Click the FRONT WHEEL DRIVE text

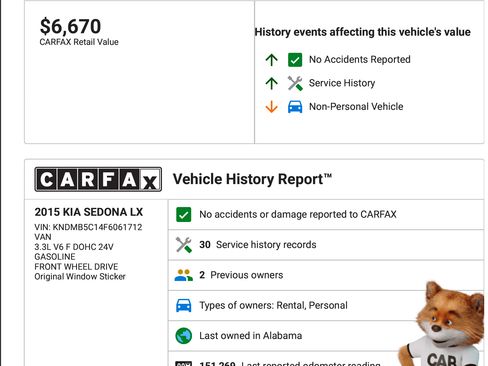pyautogui.click(x=76, y=267)
